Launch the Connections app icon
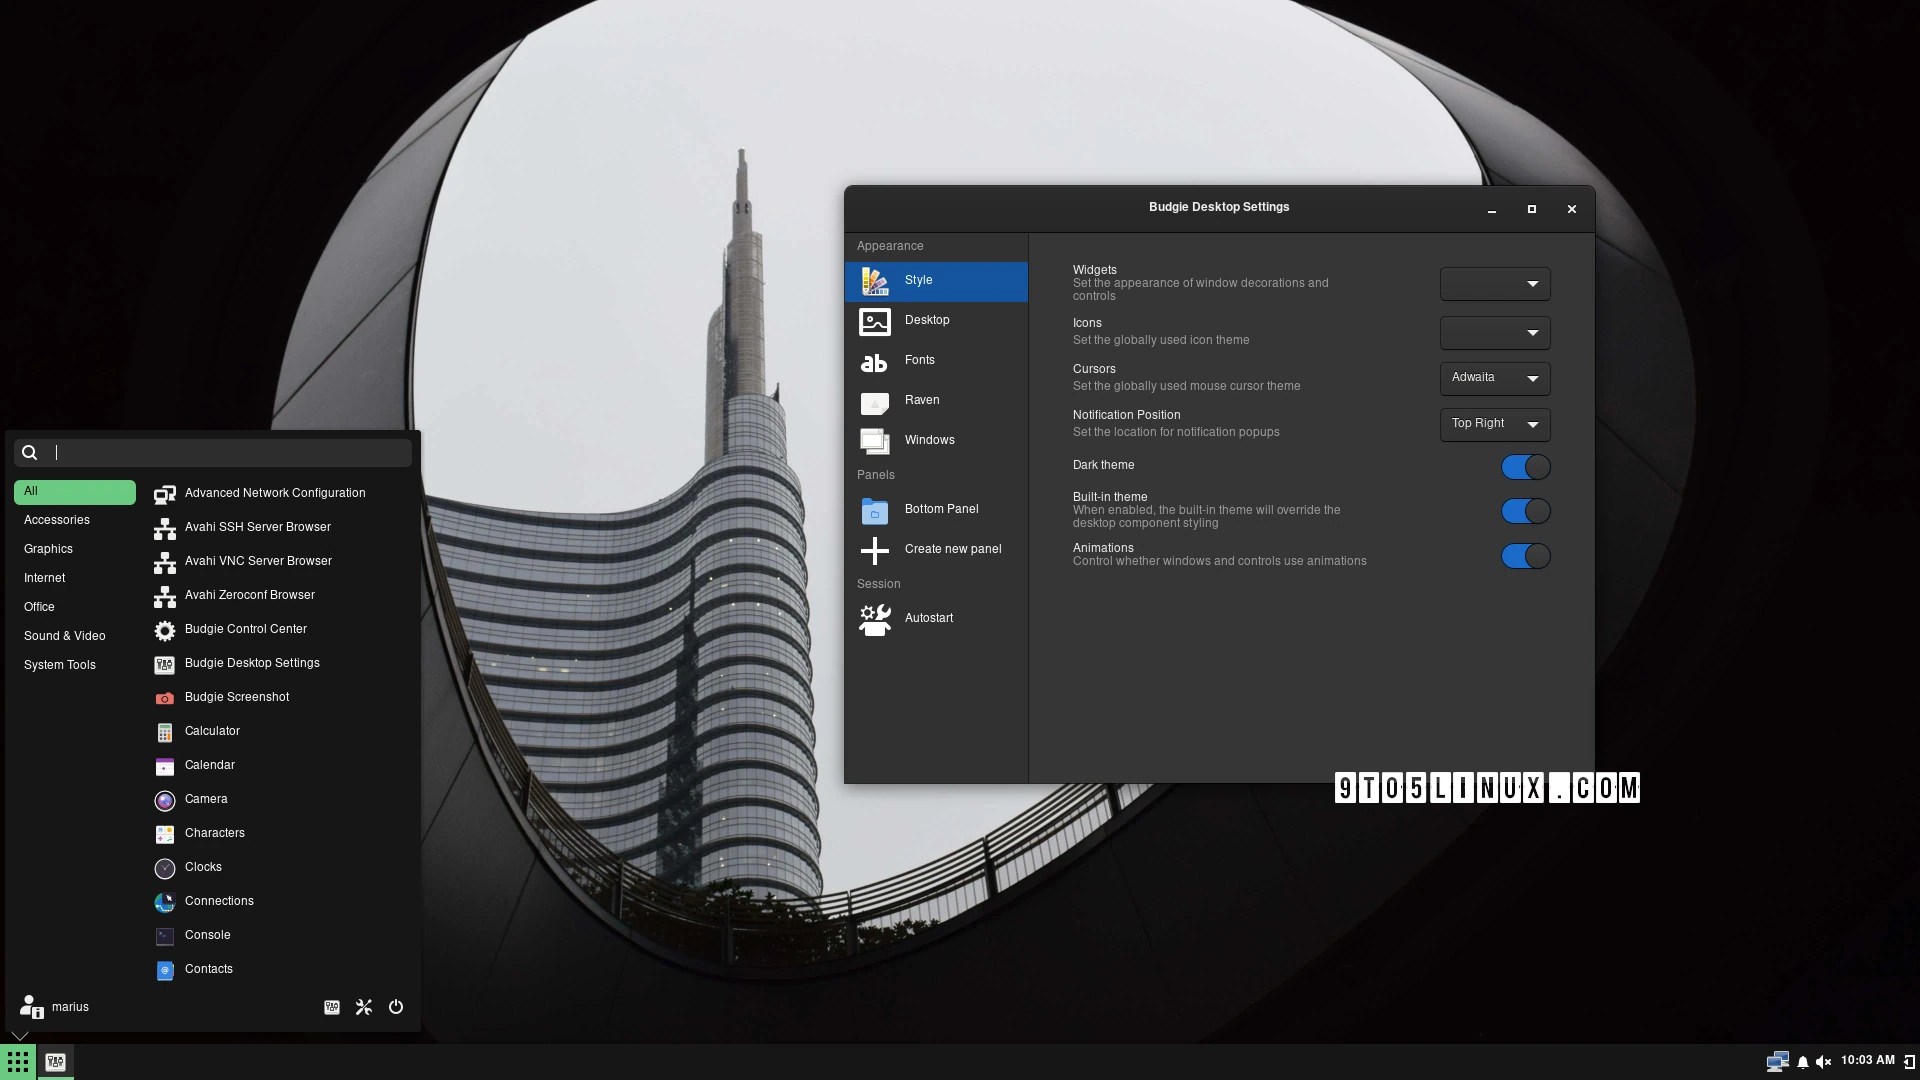1920x1080 pixels. click(165, 901)
